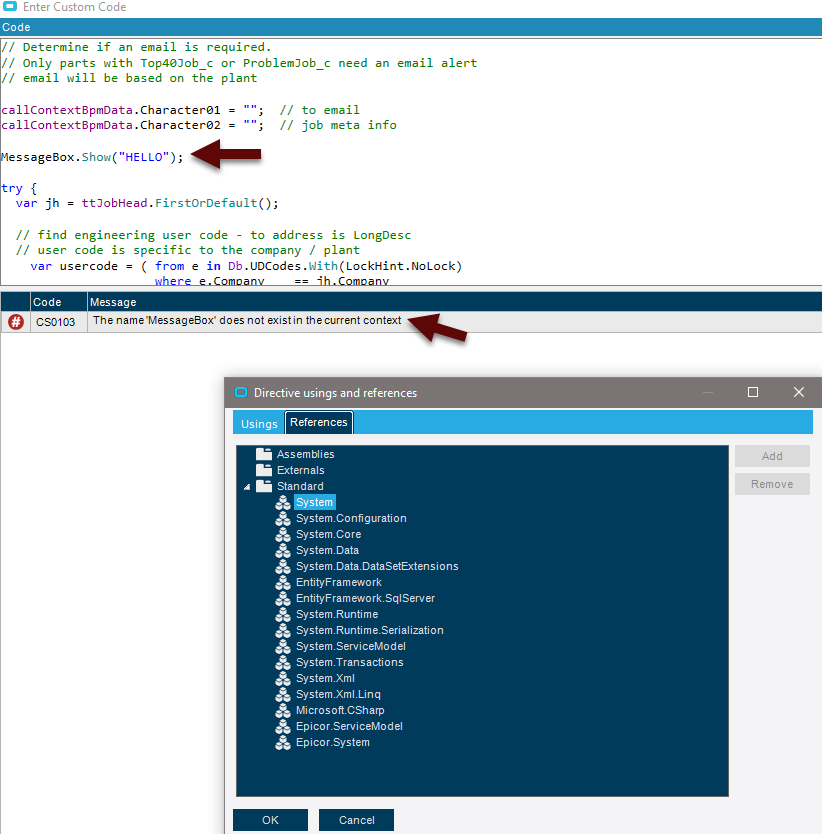Click the try keyword in the code editor
Viewport: 822px width, 834px height.
pyautogui.click(x=12, y=188)
